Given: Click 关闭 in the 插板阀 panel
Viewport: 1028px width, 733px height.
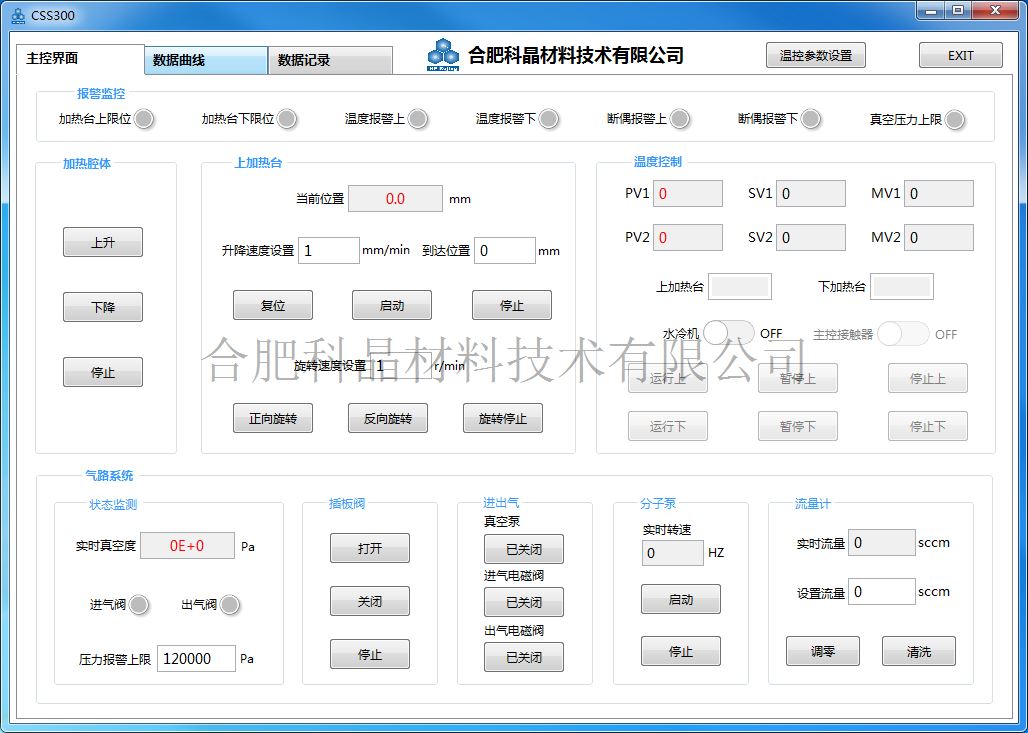Looking at the screenshot, I should [370, 601].
